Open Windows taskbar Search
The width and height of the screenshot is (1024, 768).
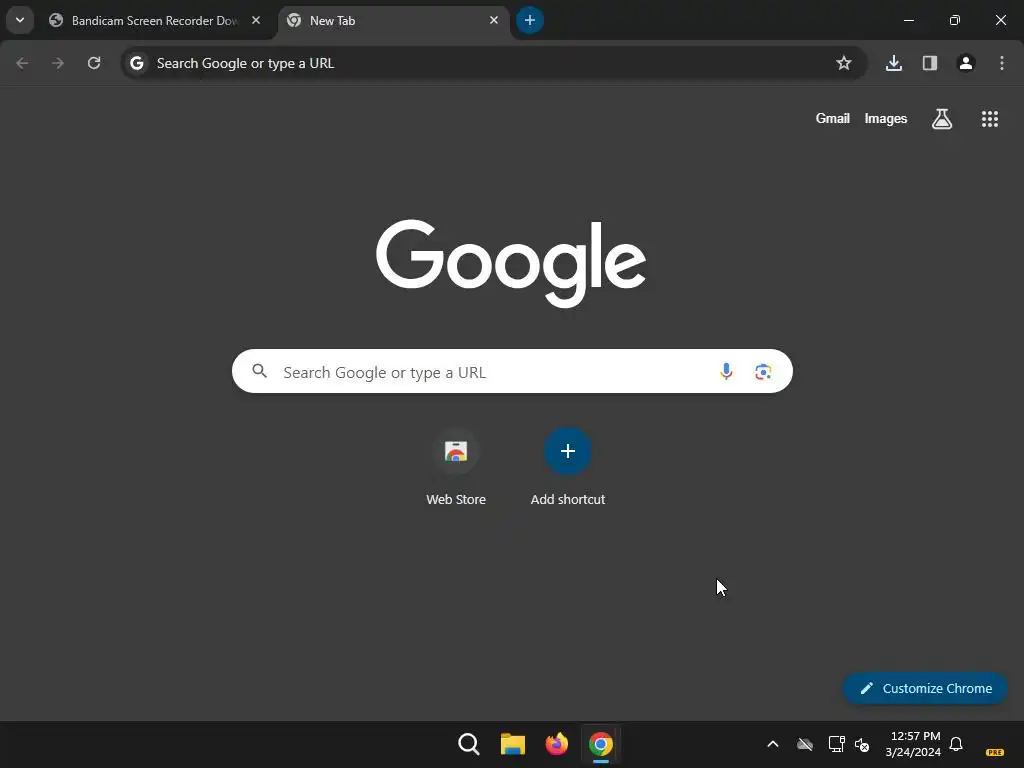coord(468,744)
